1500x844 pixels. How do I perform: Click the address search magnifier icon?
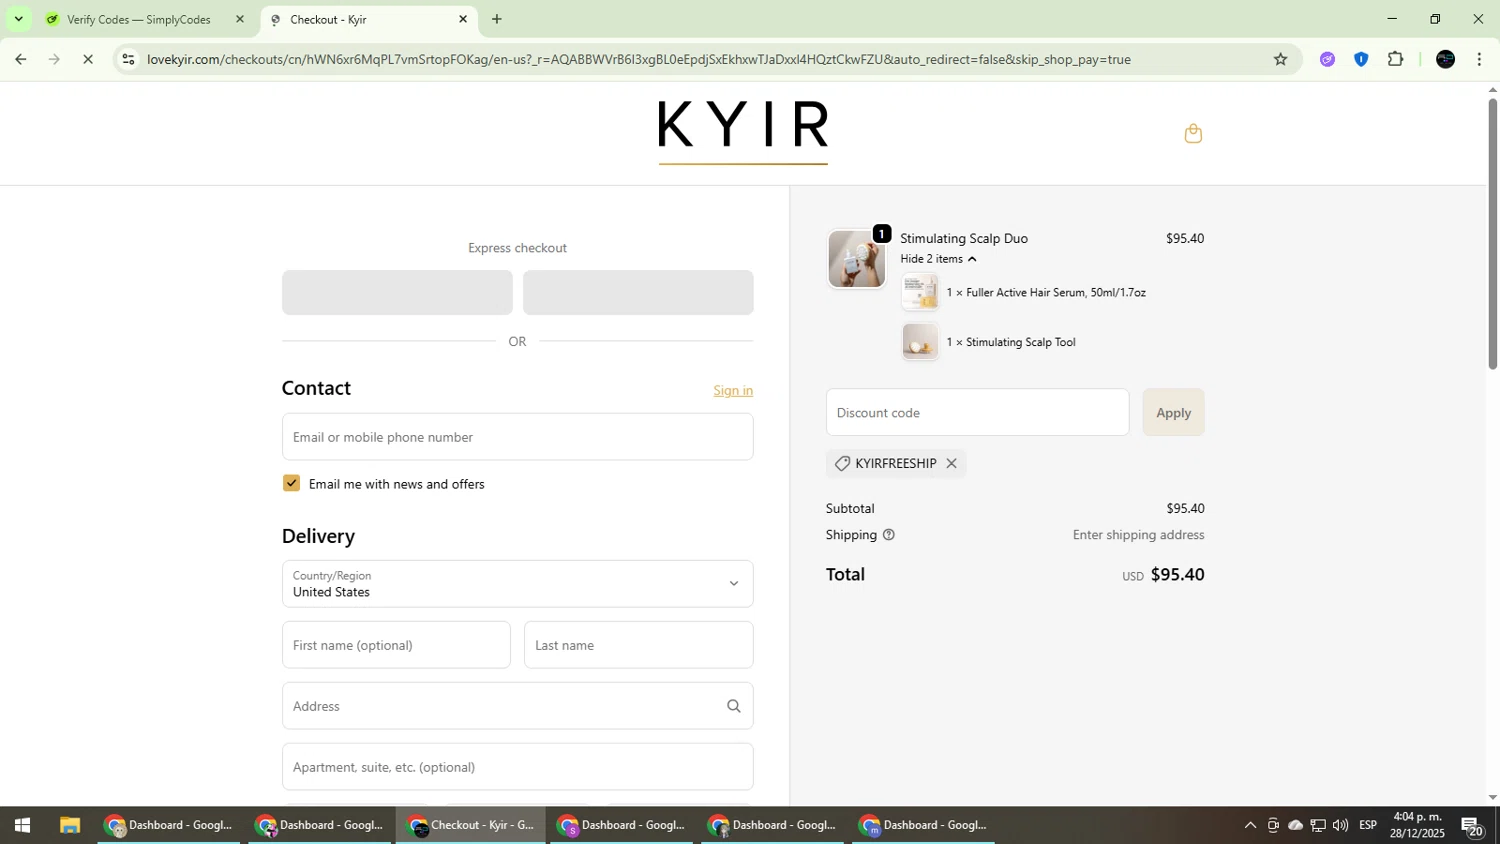pos(734,706)
